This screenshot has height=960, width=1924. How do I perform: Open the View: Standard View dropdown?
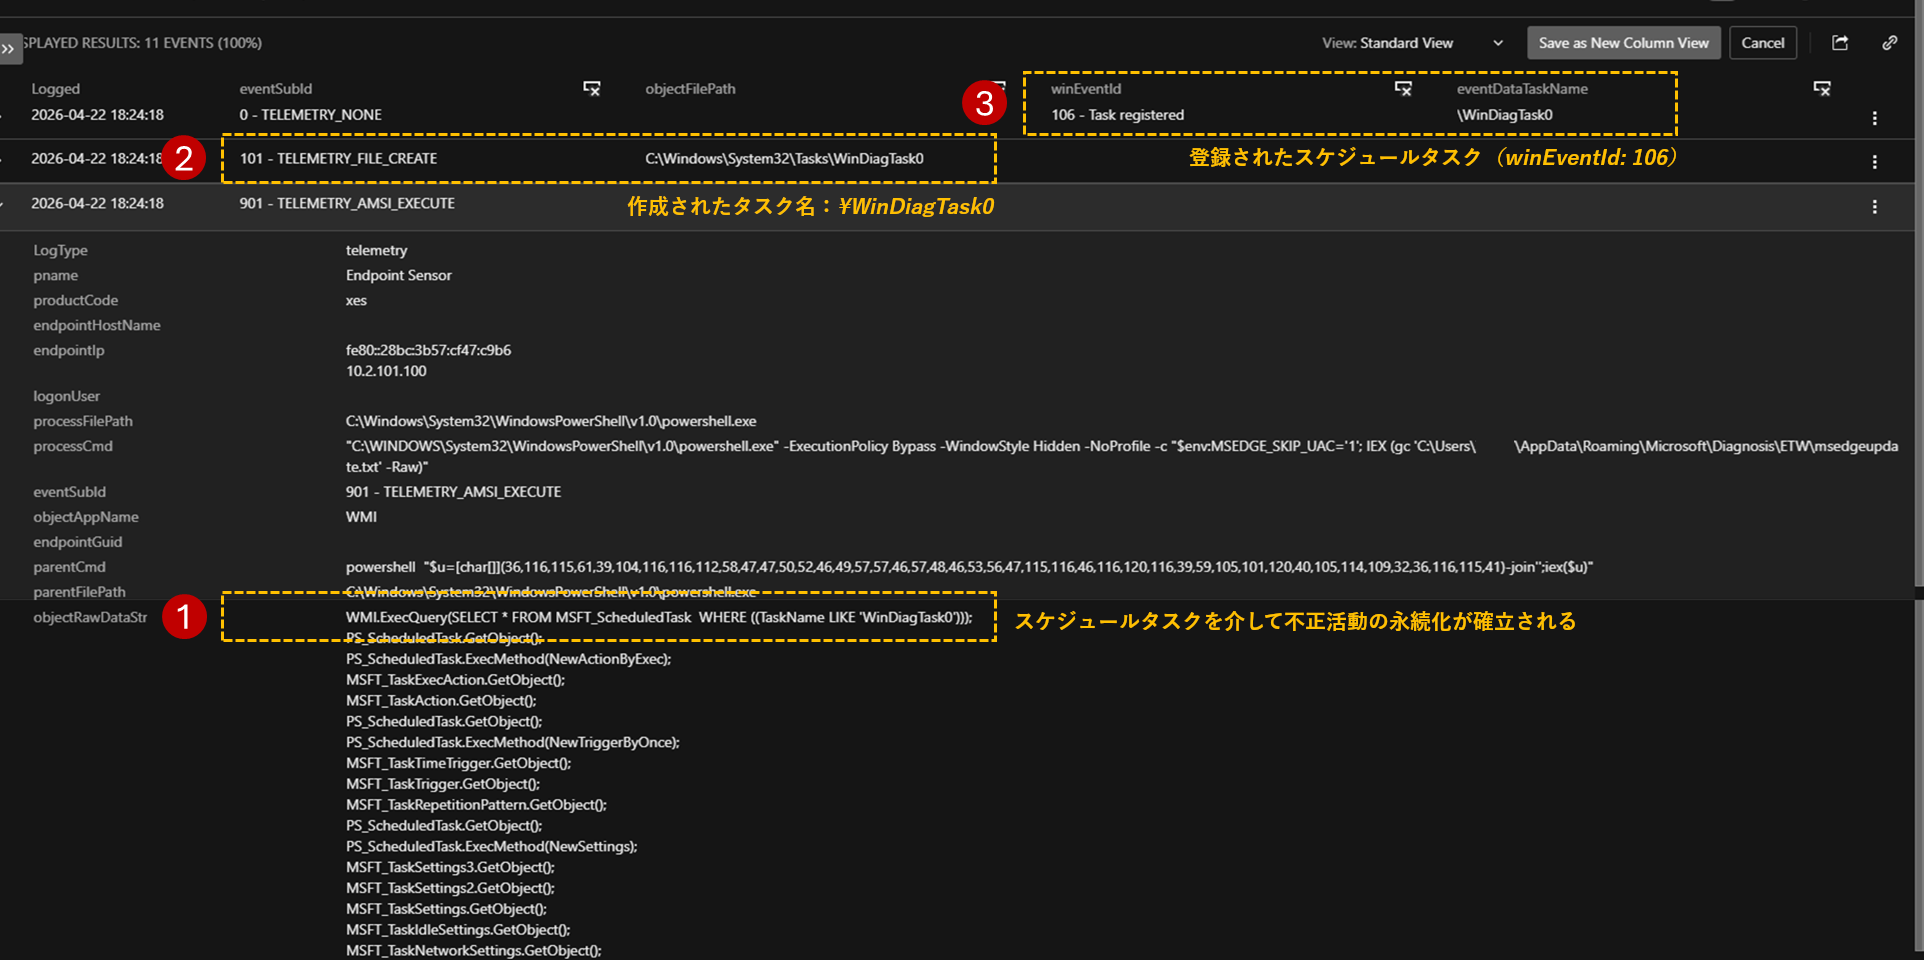pyautogui.click(x=1412, y=43)
